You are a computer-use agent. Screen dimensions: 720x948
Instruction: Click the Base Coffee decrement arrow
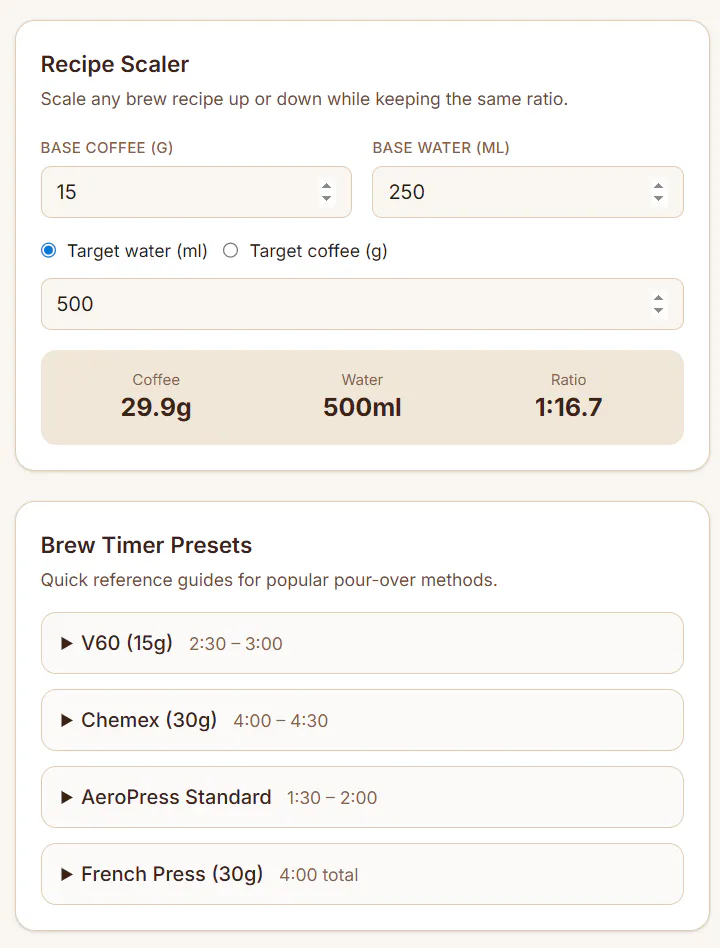pos(326,198)
